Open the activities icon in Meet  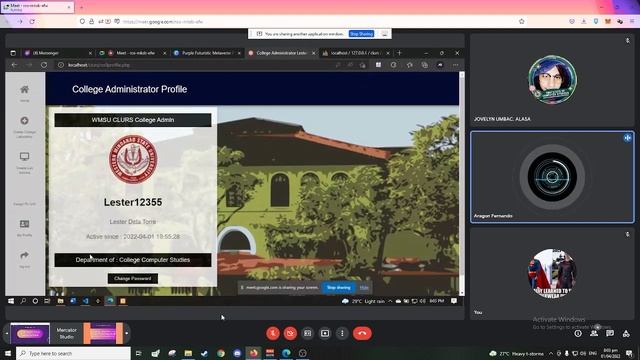click(626, 333)
